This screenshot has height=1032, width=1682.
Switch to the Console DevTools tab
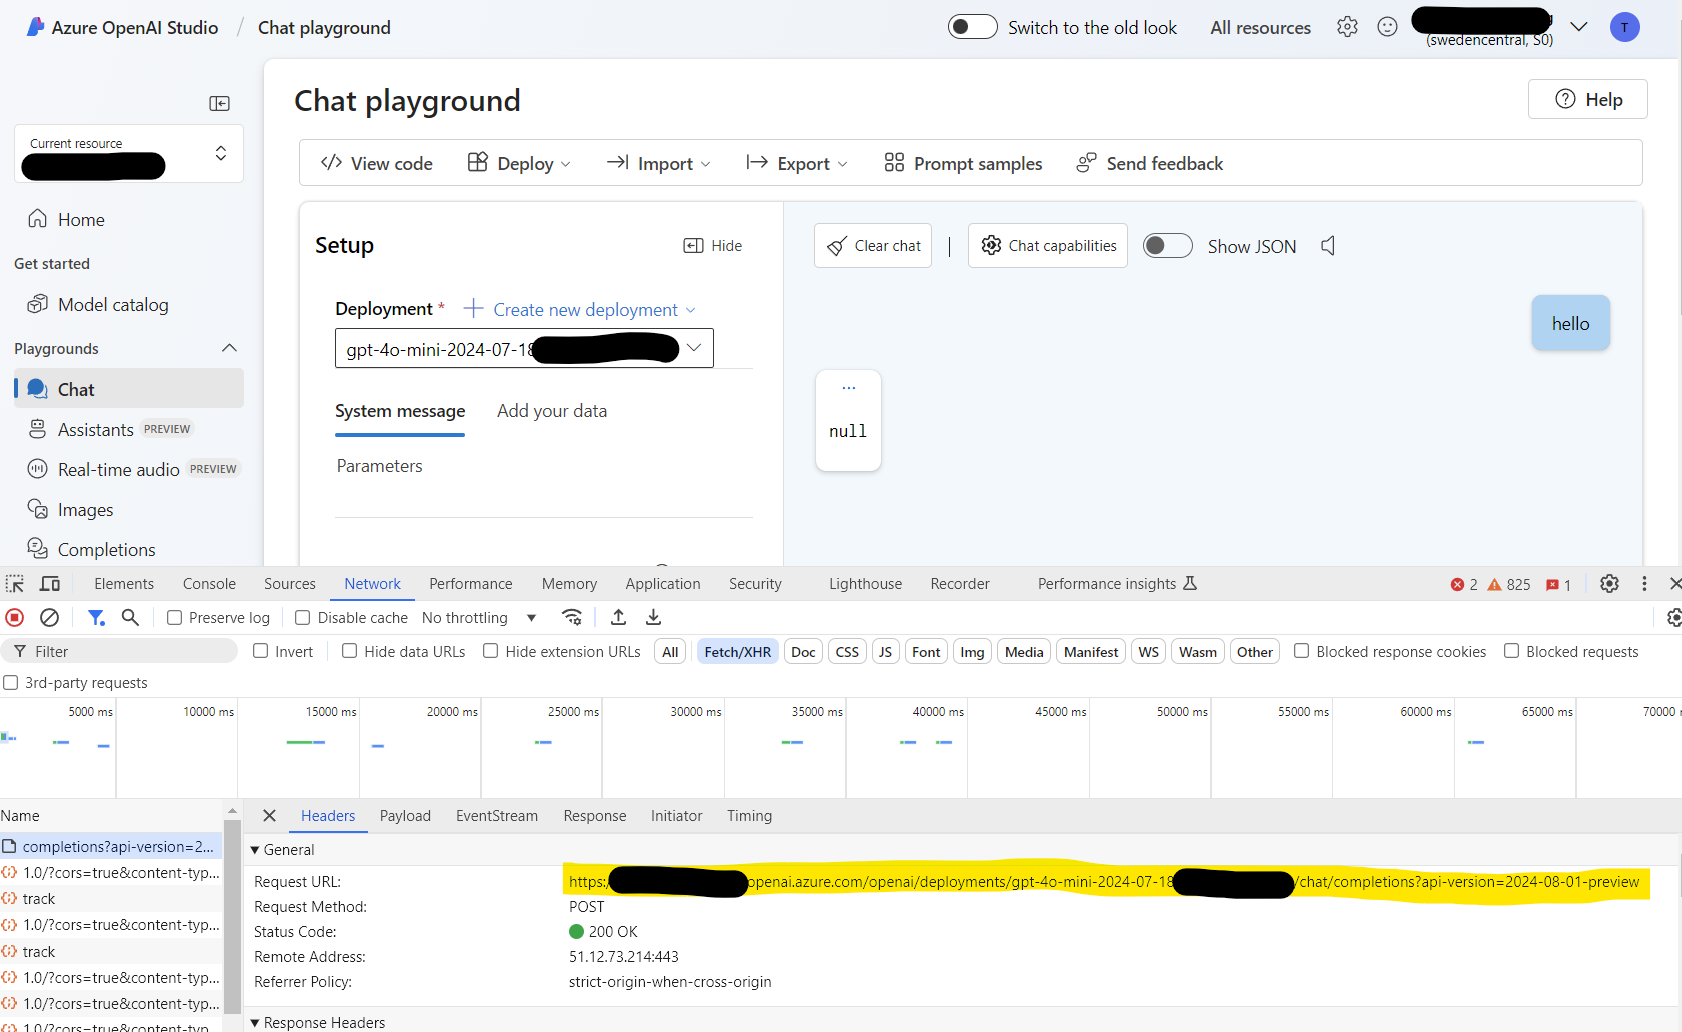click(x=209, y=584)
